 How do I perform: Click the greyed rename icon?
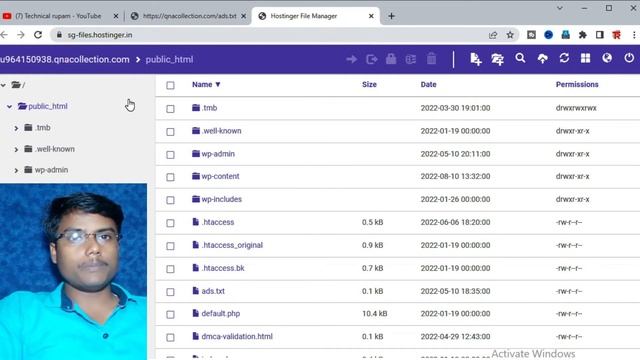click(411, 60)
